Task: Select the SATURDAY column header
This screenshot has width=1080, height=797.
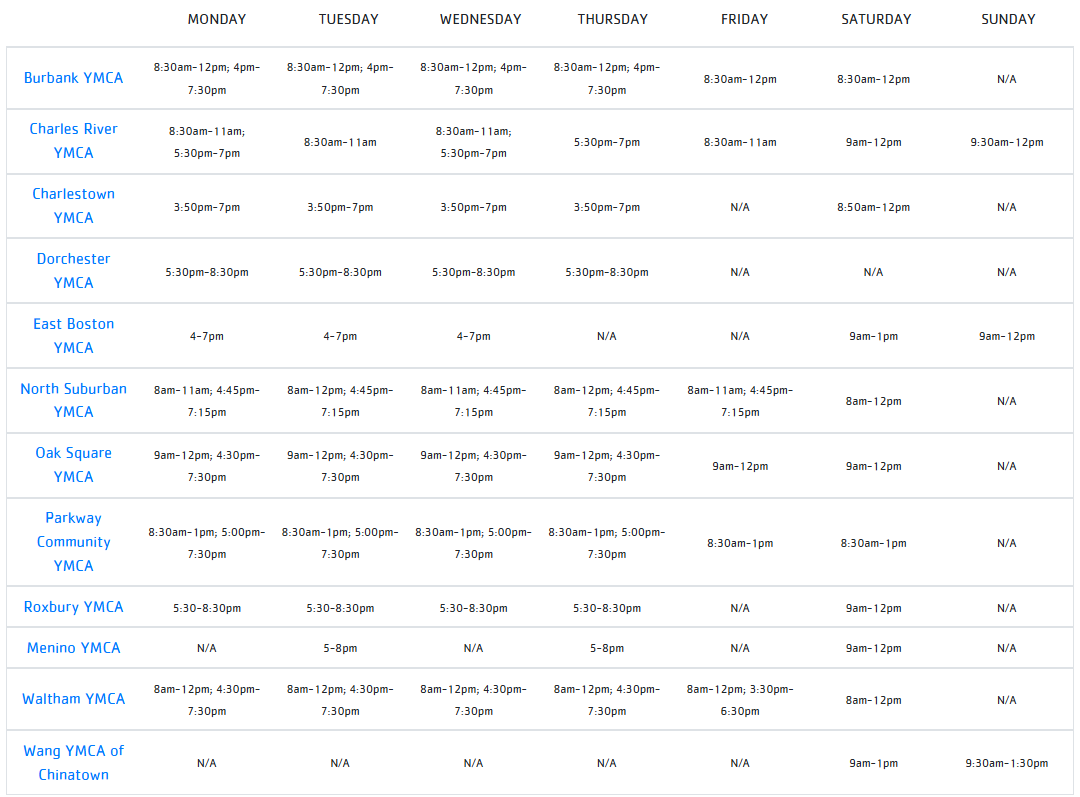Action: coord(876,19)
